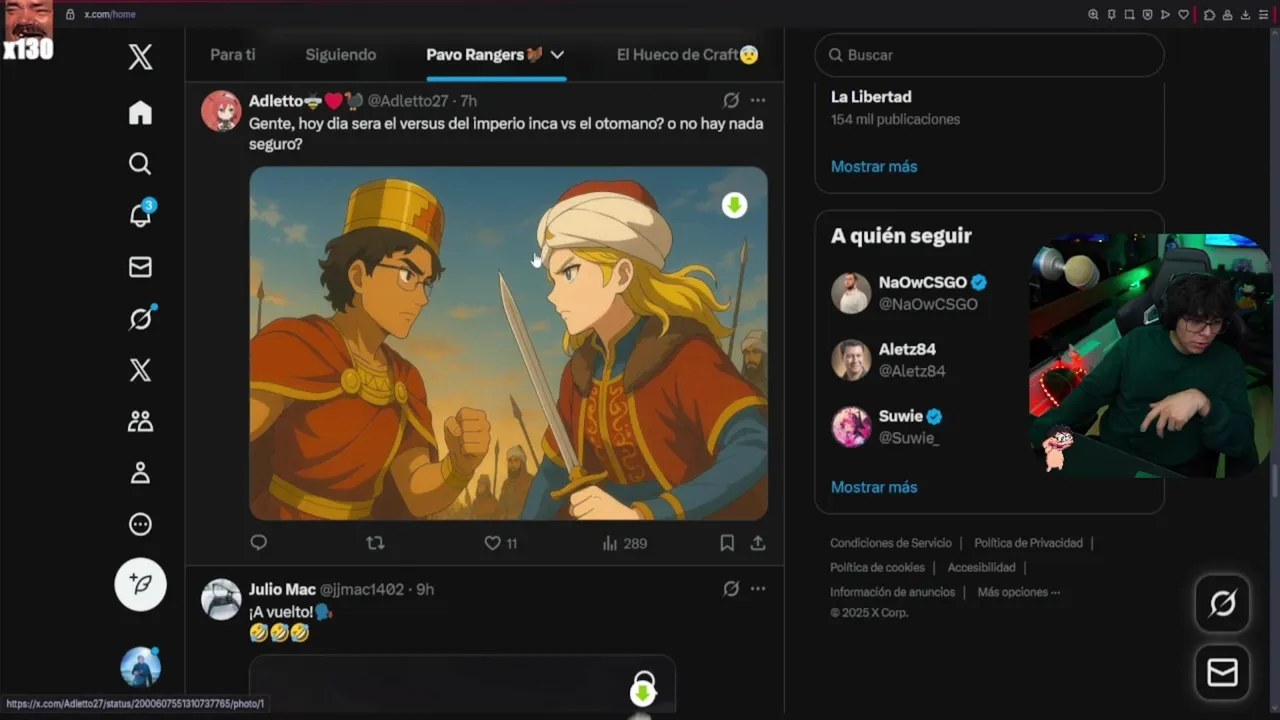Screen dimensions: 1280x720
Task: Open the three-dot menu on Adletto's post
Action: (x=758, y=100)
